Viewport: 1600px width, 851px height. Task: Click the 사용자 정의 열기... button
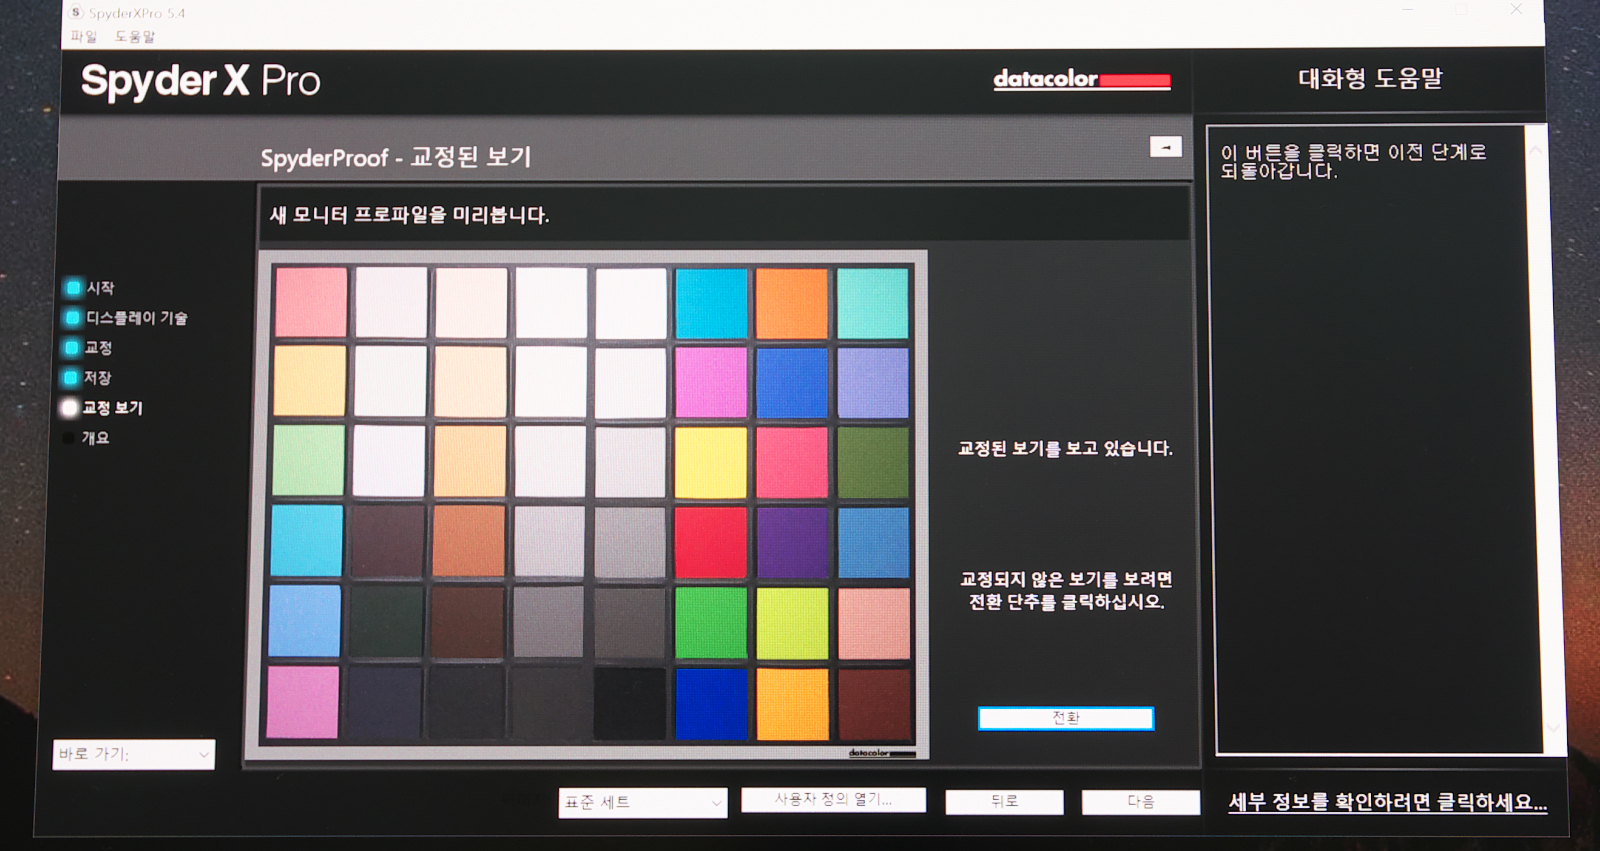point(833,800)
